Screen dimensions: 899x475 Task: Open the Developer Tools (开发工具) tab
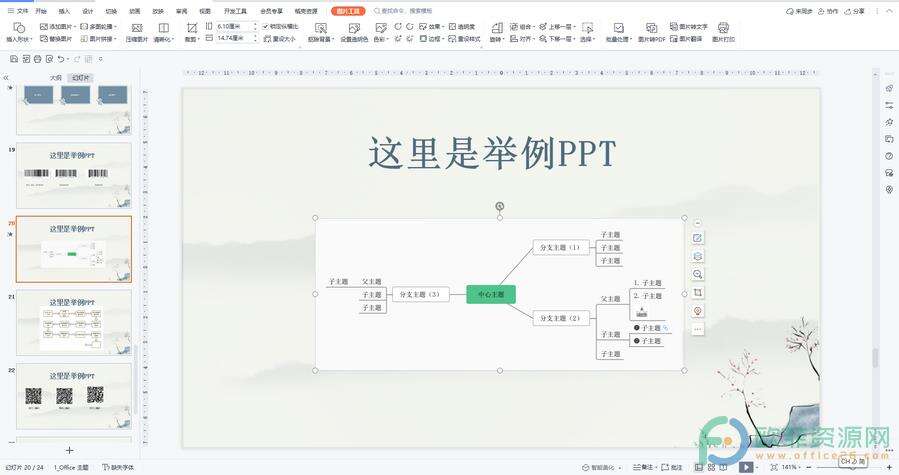(x=236, y=11)
